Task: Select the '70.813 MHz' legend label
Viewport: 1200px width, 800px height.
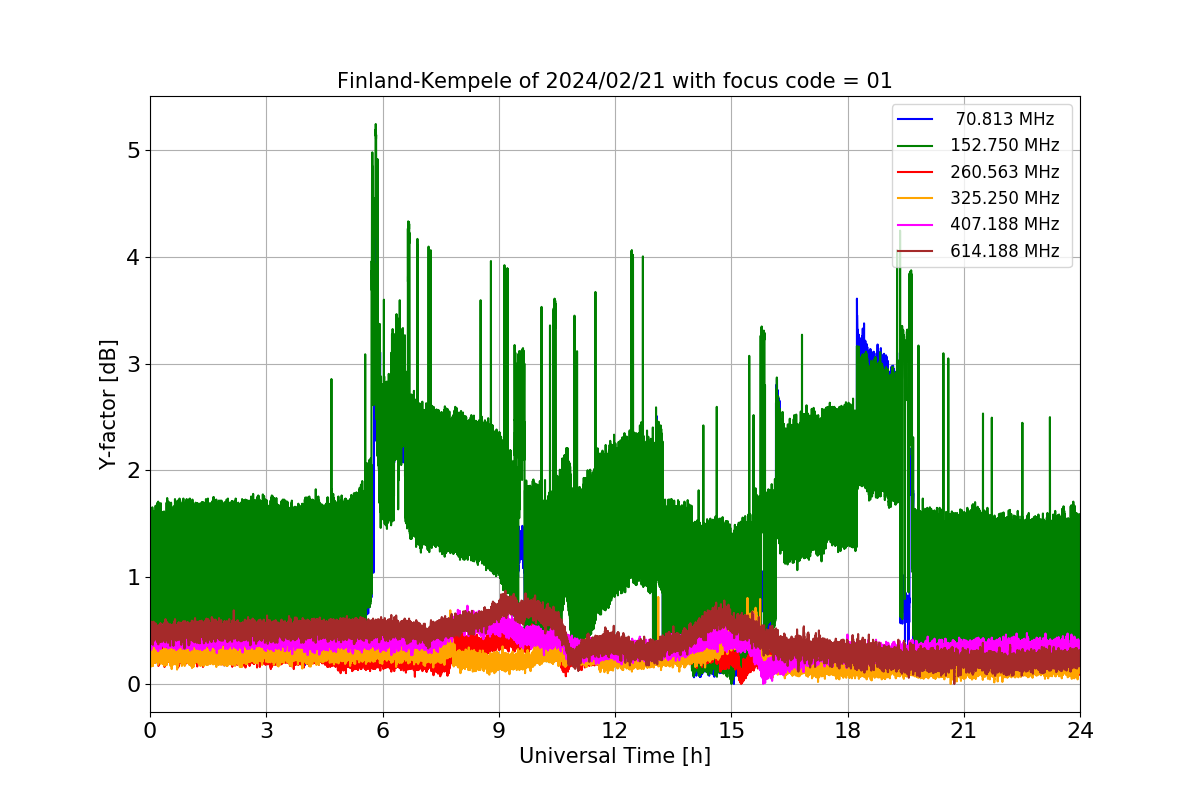Action: coord(1005,119)
